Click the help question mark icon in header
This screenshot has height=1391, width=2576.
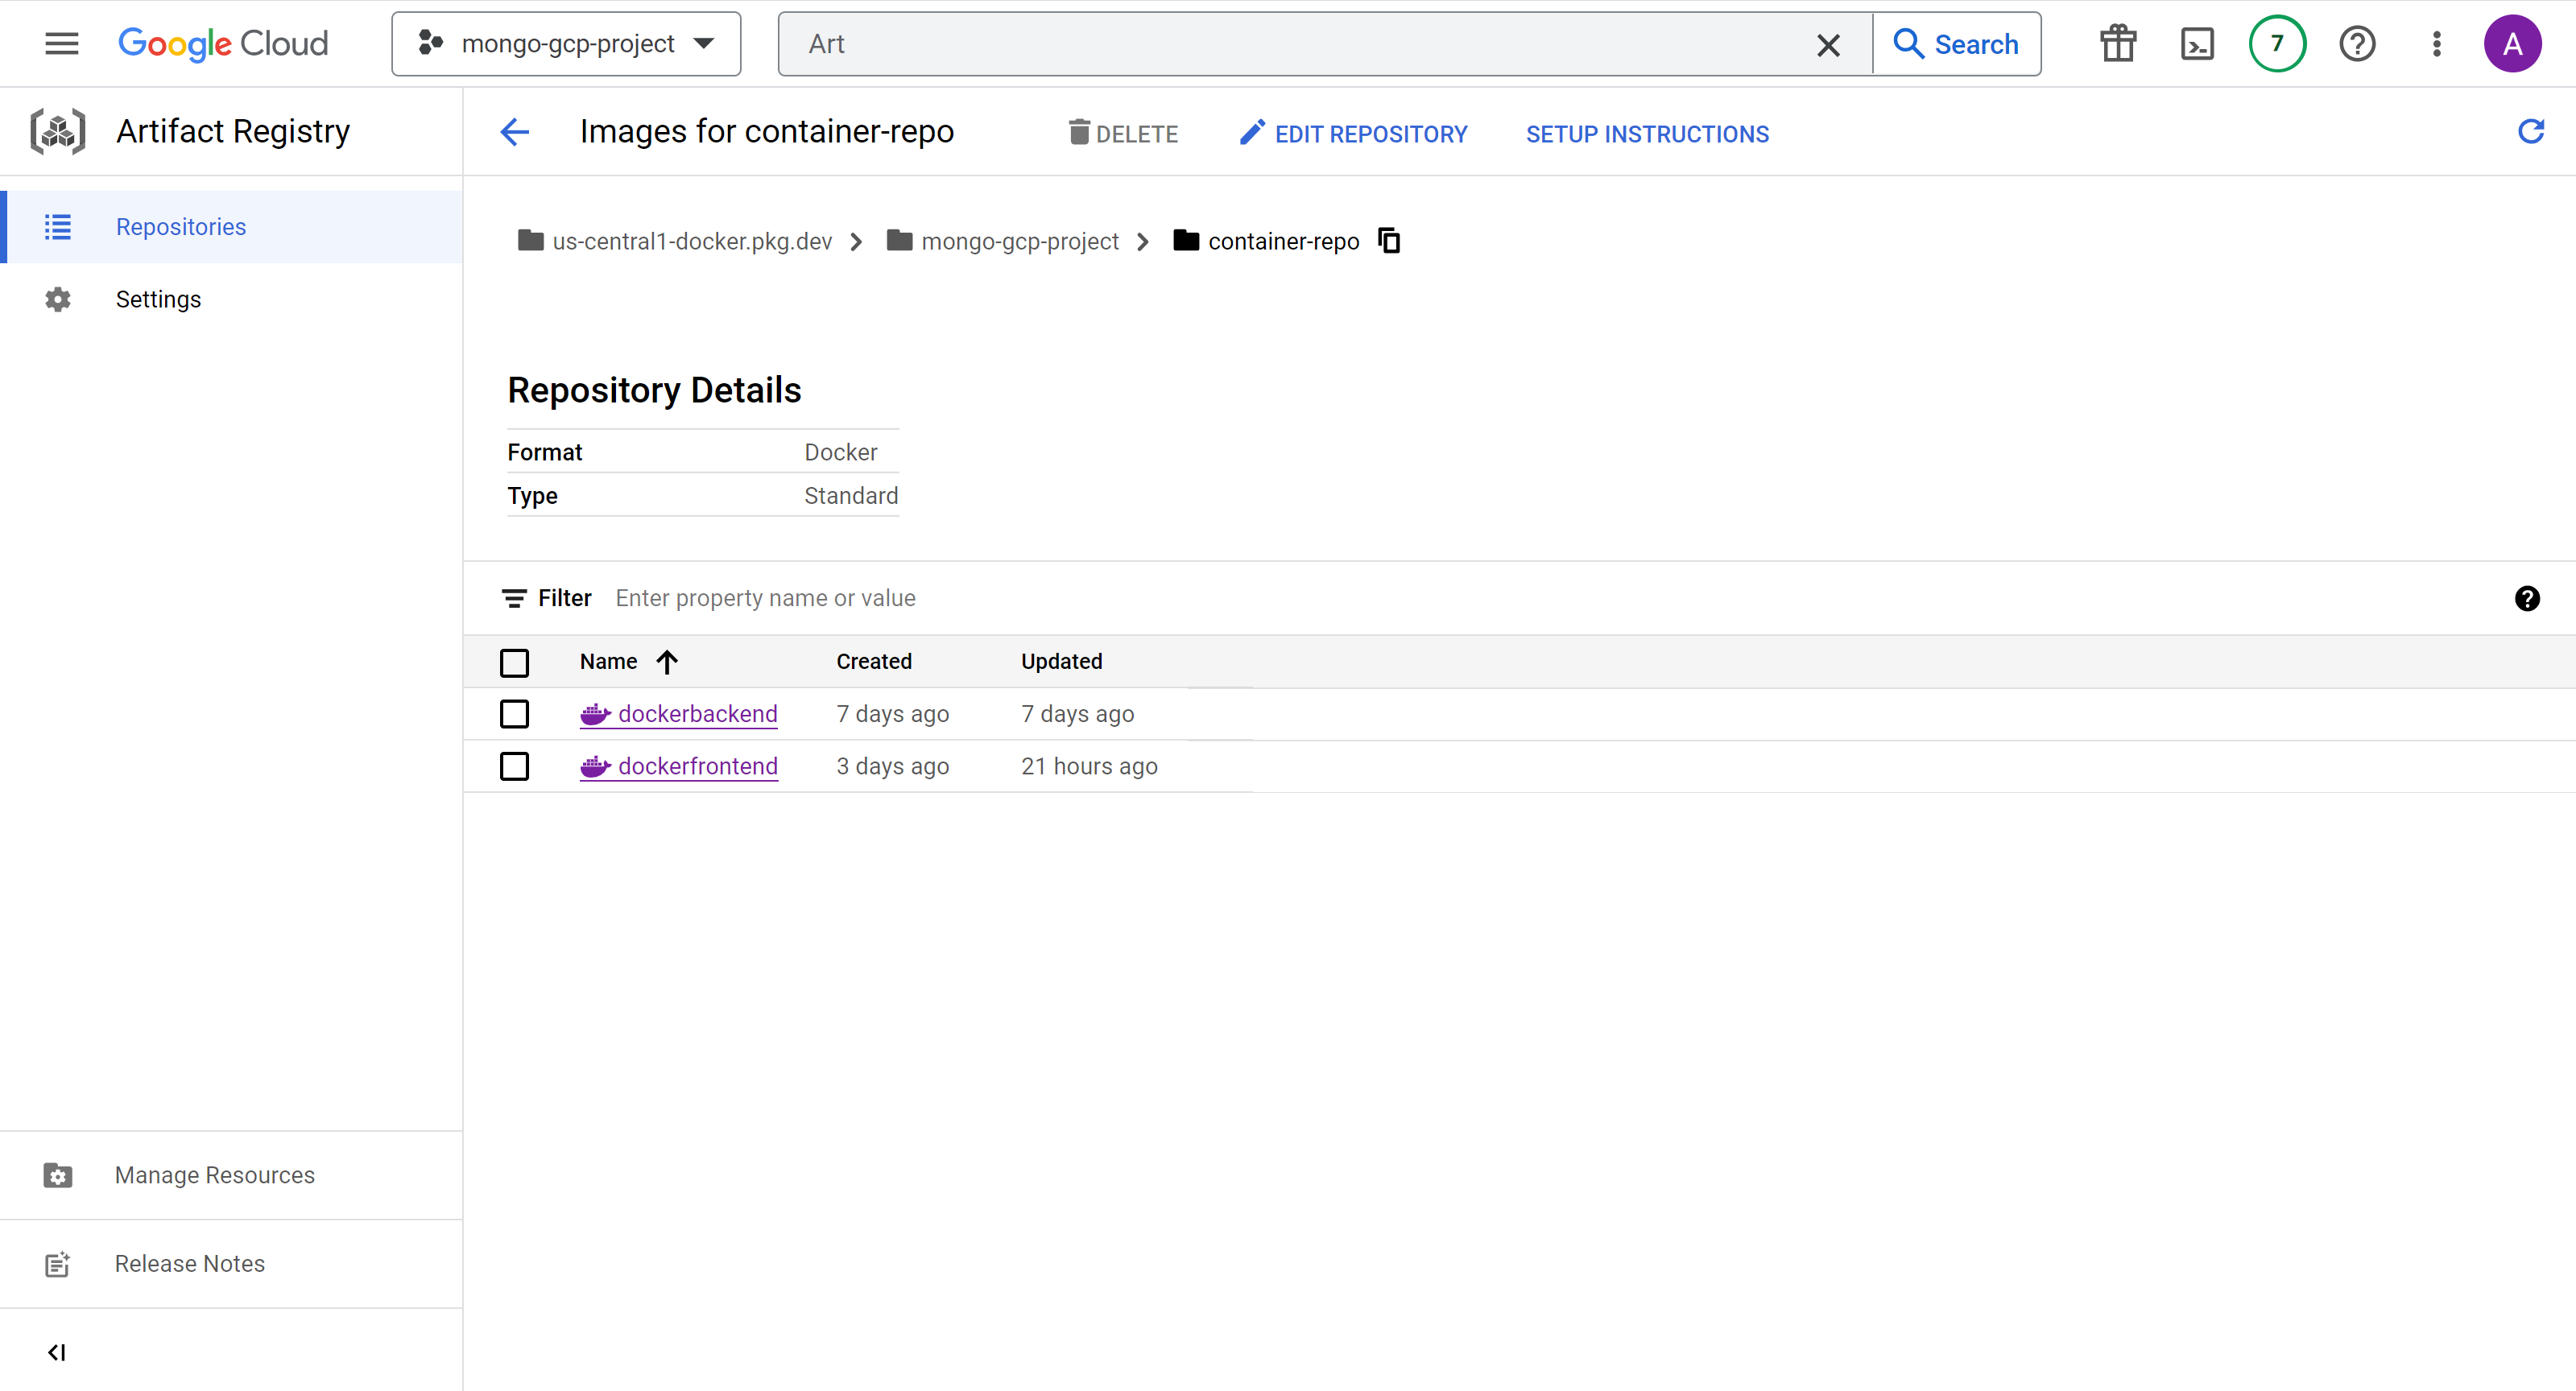pyautogui.click(x=2356, y=44)
